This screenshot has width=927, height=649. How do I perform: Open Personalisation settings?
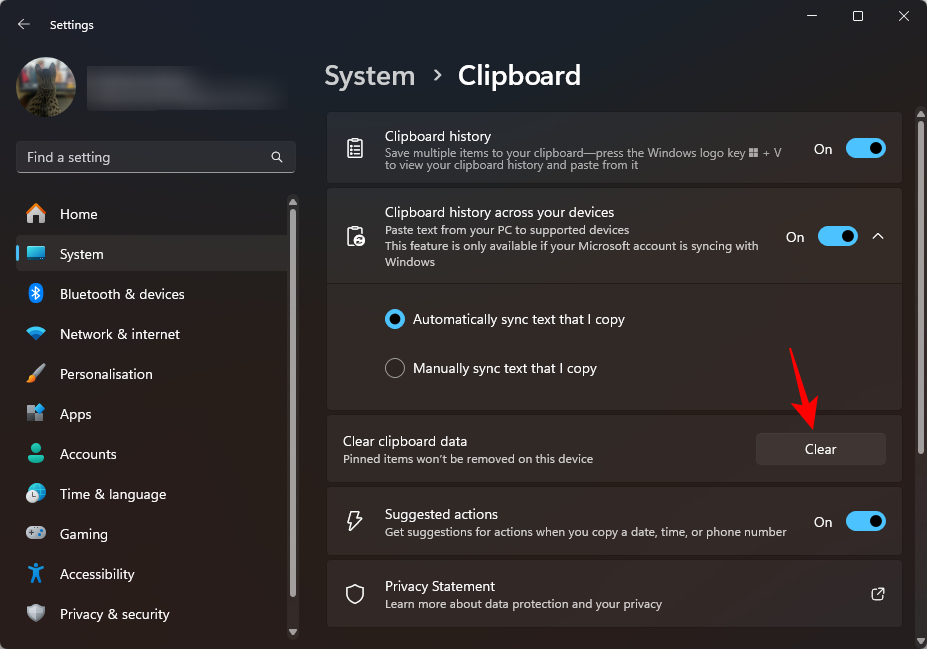point(106,374)
